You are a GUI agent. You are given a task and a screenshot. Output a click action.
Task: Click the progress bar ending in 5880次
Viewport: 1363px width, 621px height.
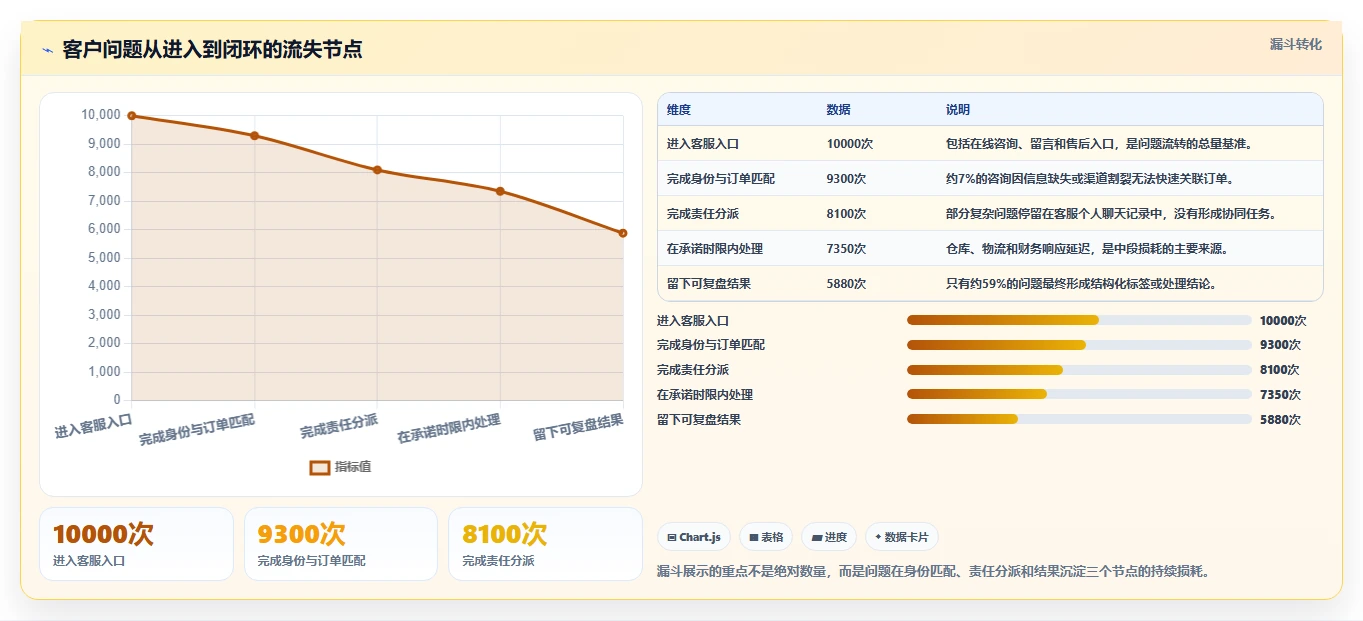[1079, 420]
